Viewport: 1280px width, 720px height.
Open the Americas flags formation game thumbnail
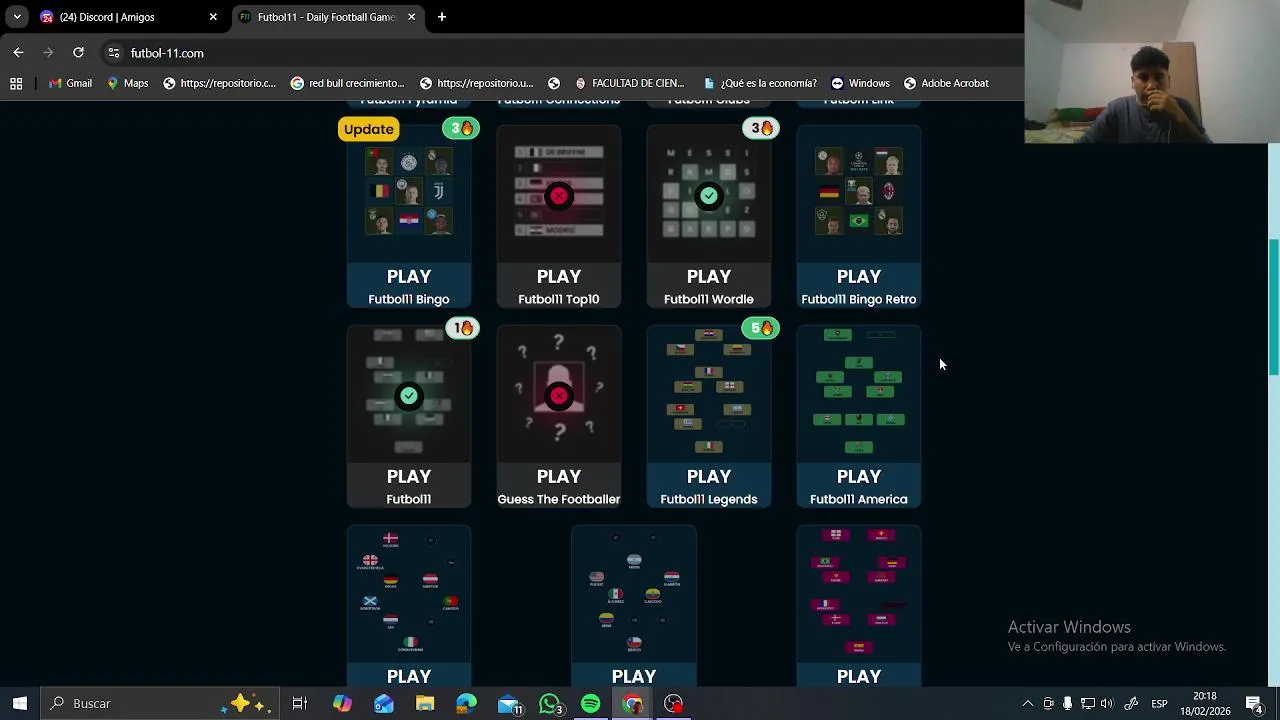coord(634,593)
